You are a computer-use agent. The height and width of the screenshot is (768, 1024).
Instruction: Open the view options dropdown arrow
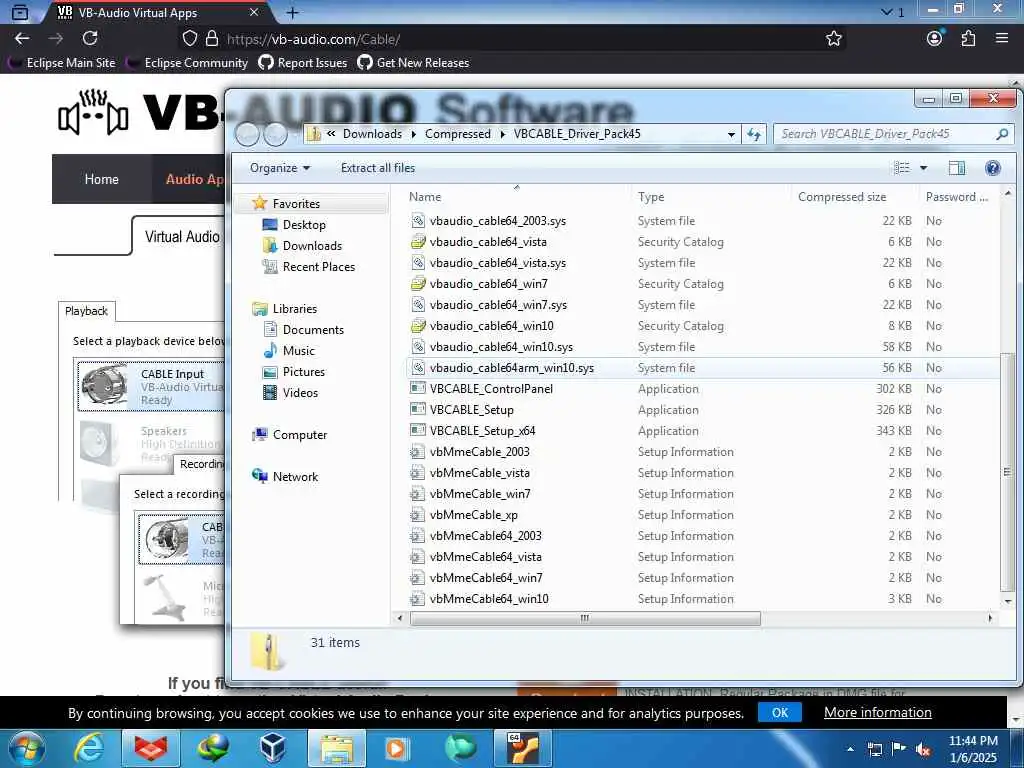coord(923,168)
